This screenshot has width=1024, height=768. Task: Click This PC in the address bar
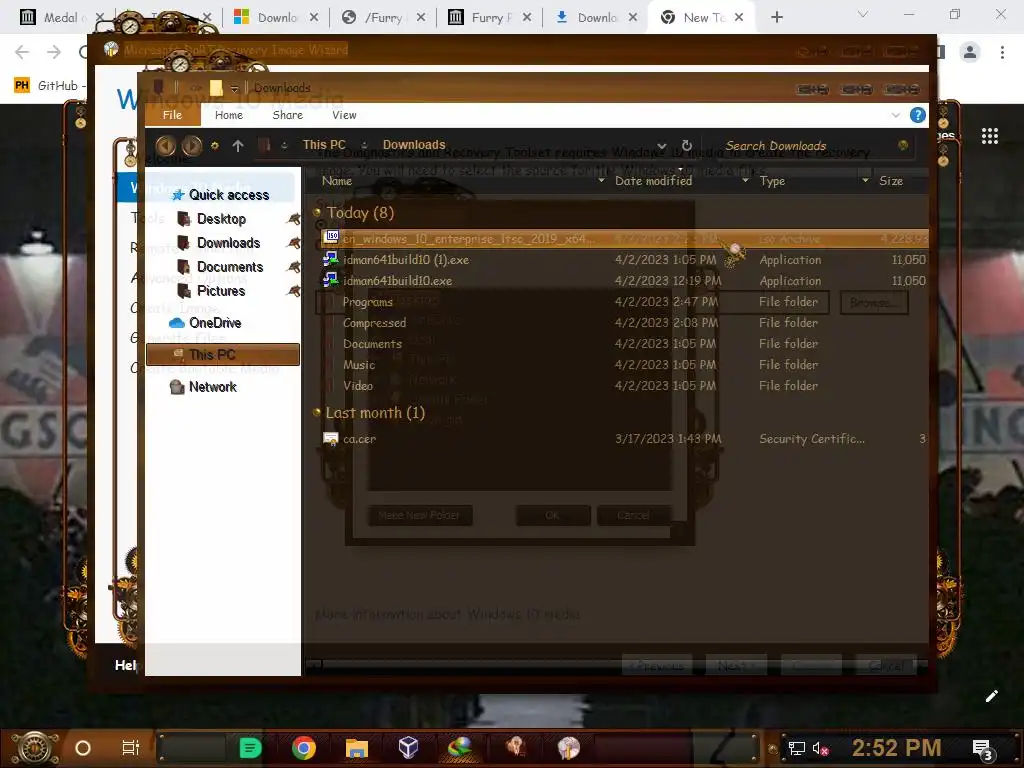click(324, 145)
